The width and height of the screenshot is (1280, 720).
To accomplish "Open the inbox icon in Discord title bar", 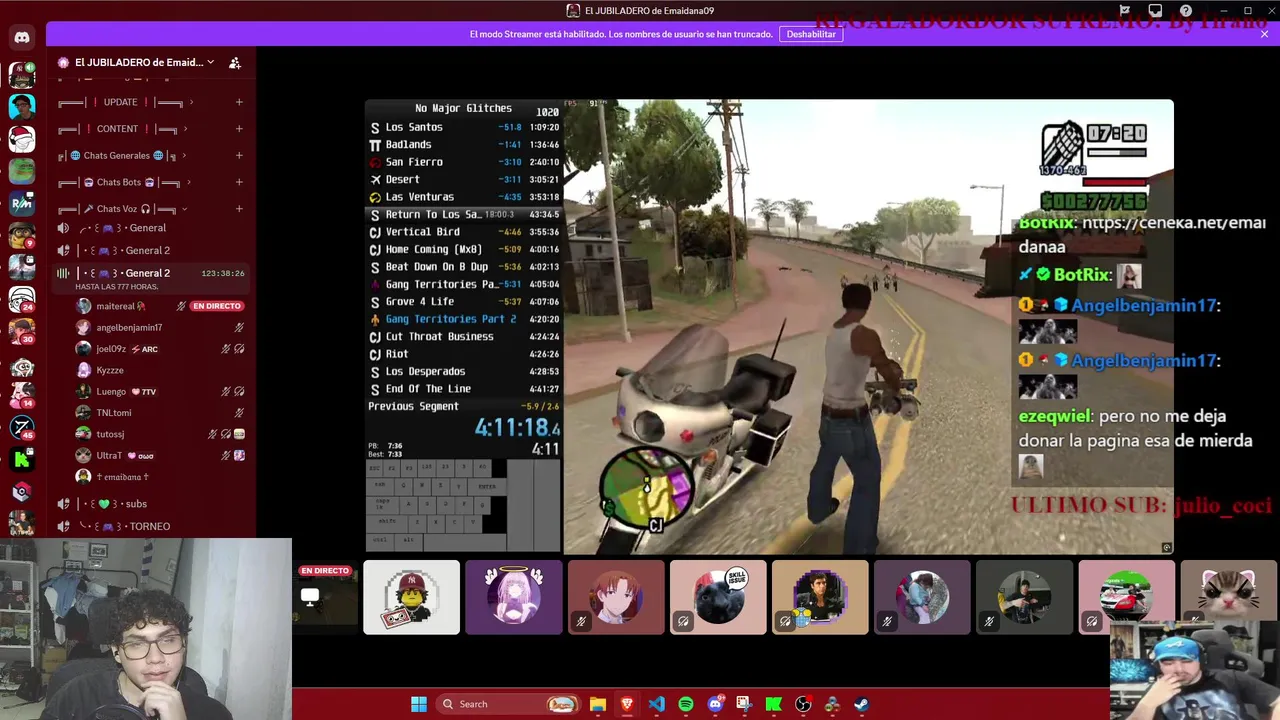I will [x=1155, y=11].
